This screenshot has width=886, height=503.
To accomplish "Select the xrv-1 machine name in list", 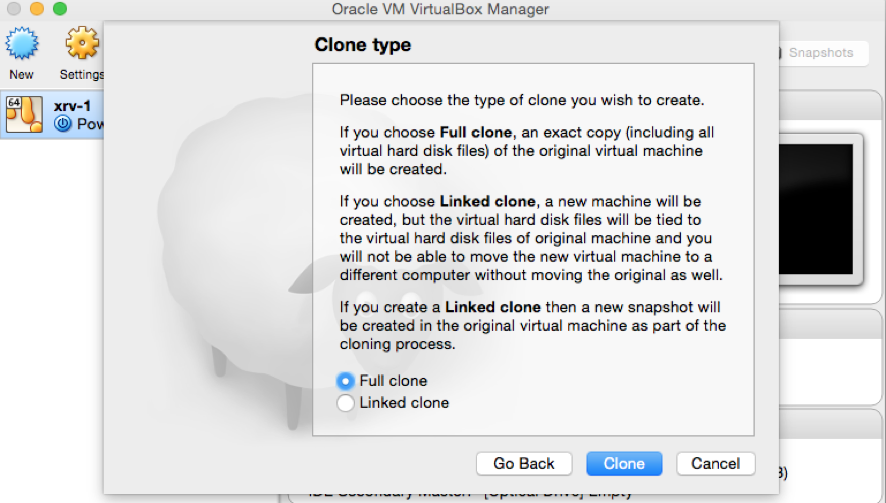I will [x=72, y=106].
